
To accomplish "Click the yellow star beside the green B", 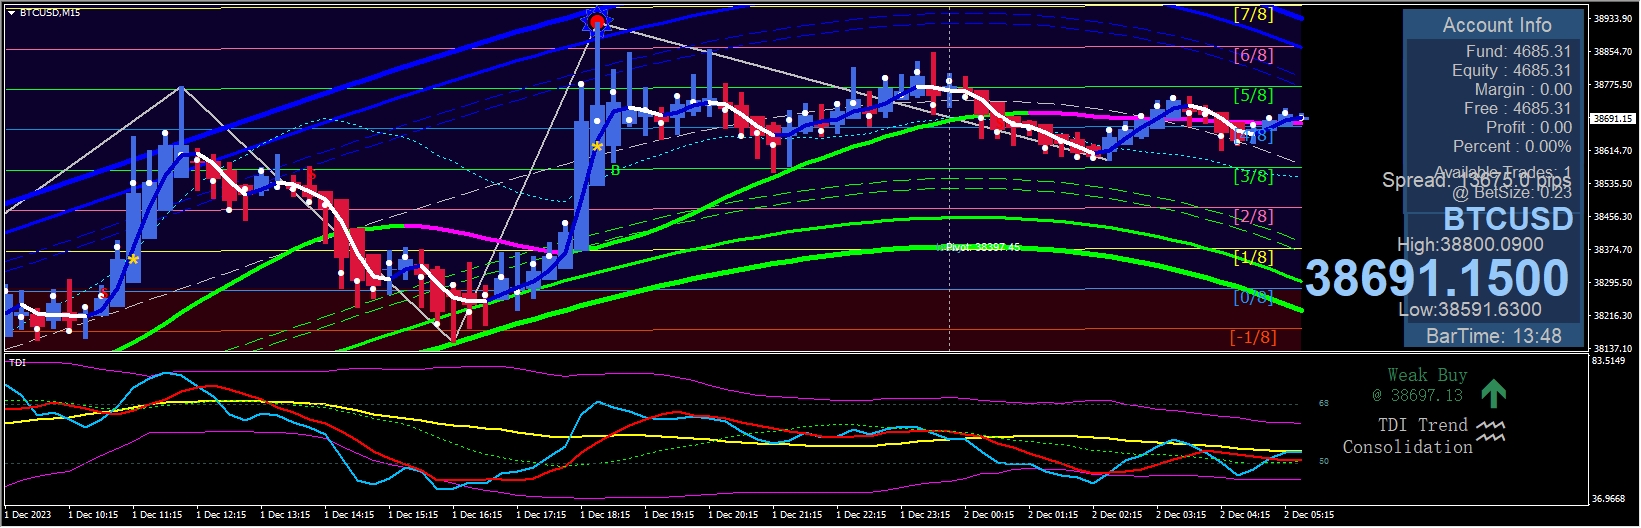I will pos(597,148).
